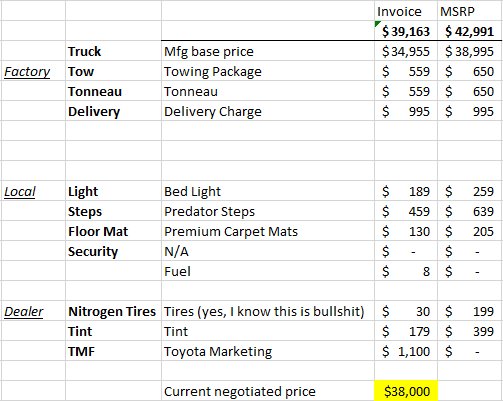Viewport: 503px width, 401px height.
Task: Select the Predator Steps cell
Action: 268,211
